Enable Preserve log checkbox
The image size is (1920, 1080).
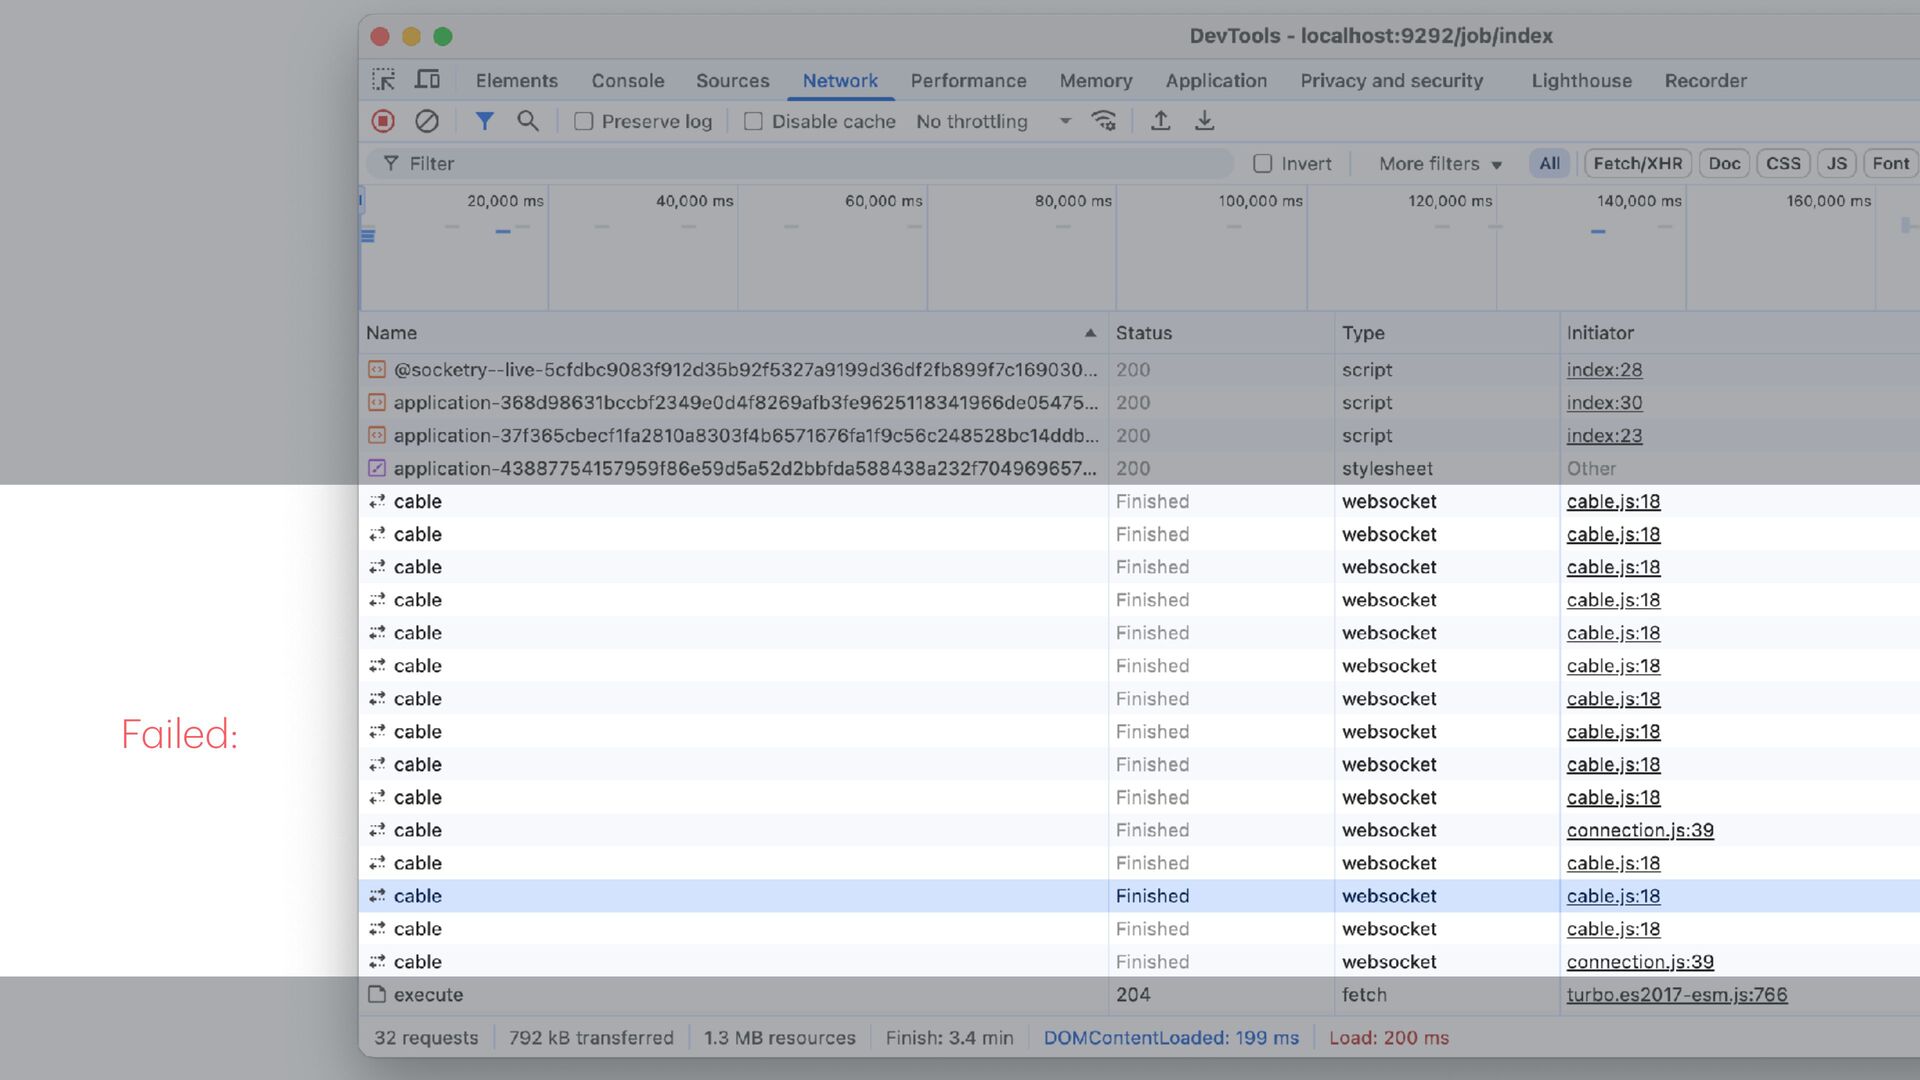pyautogui.click(x=584, y=121)
